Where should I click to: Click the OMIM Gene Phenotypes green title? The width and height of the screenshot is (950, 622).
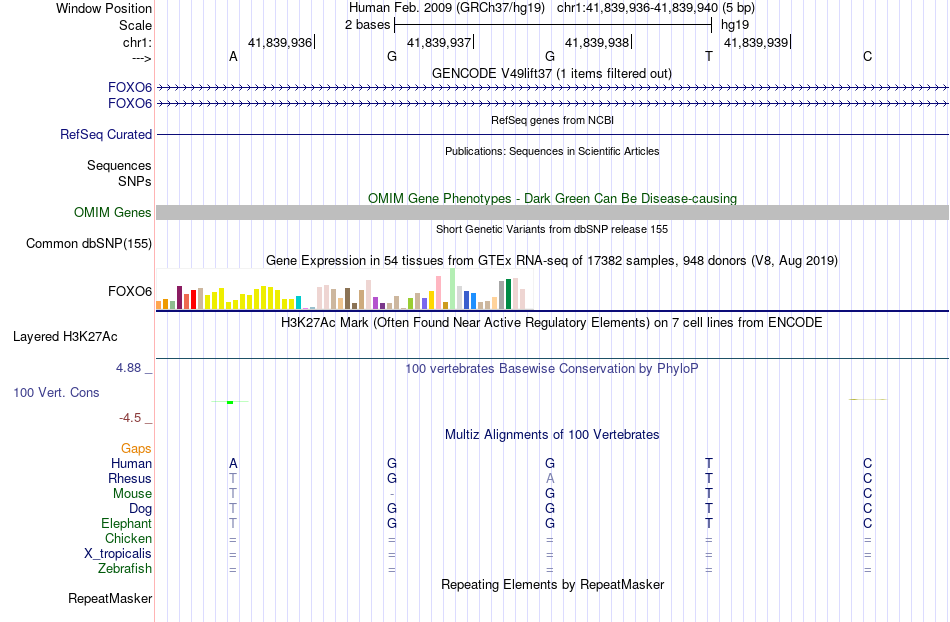(552, 199)
